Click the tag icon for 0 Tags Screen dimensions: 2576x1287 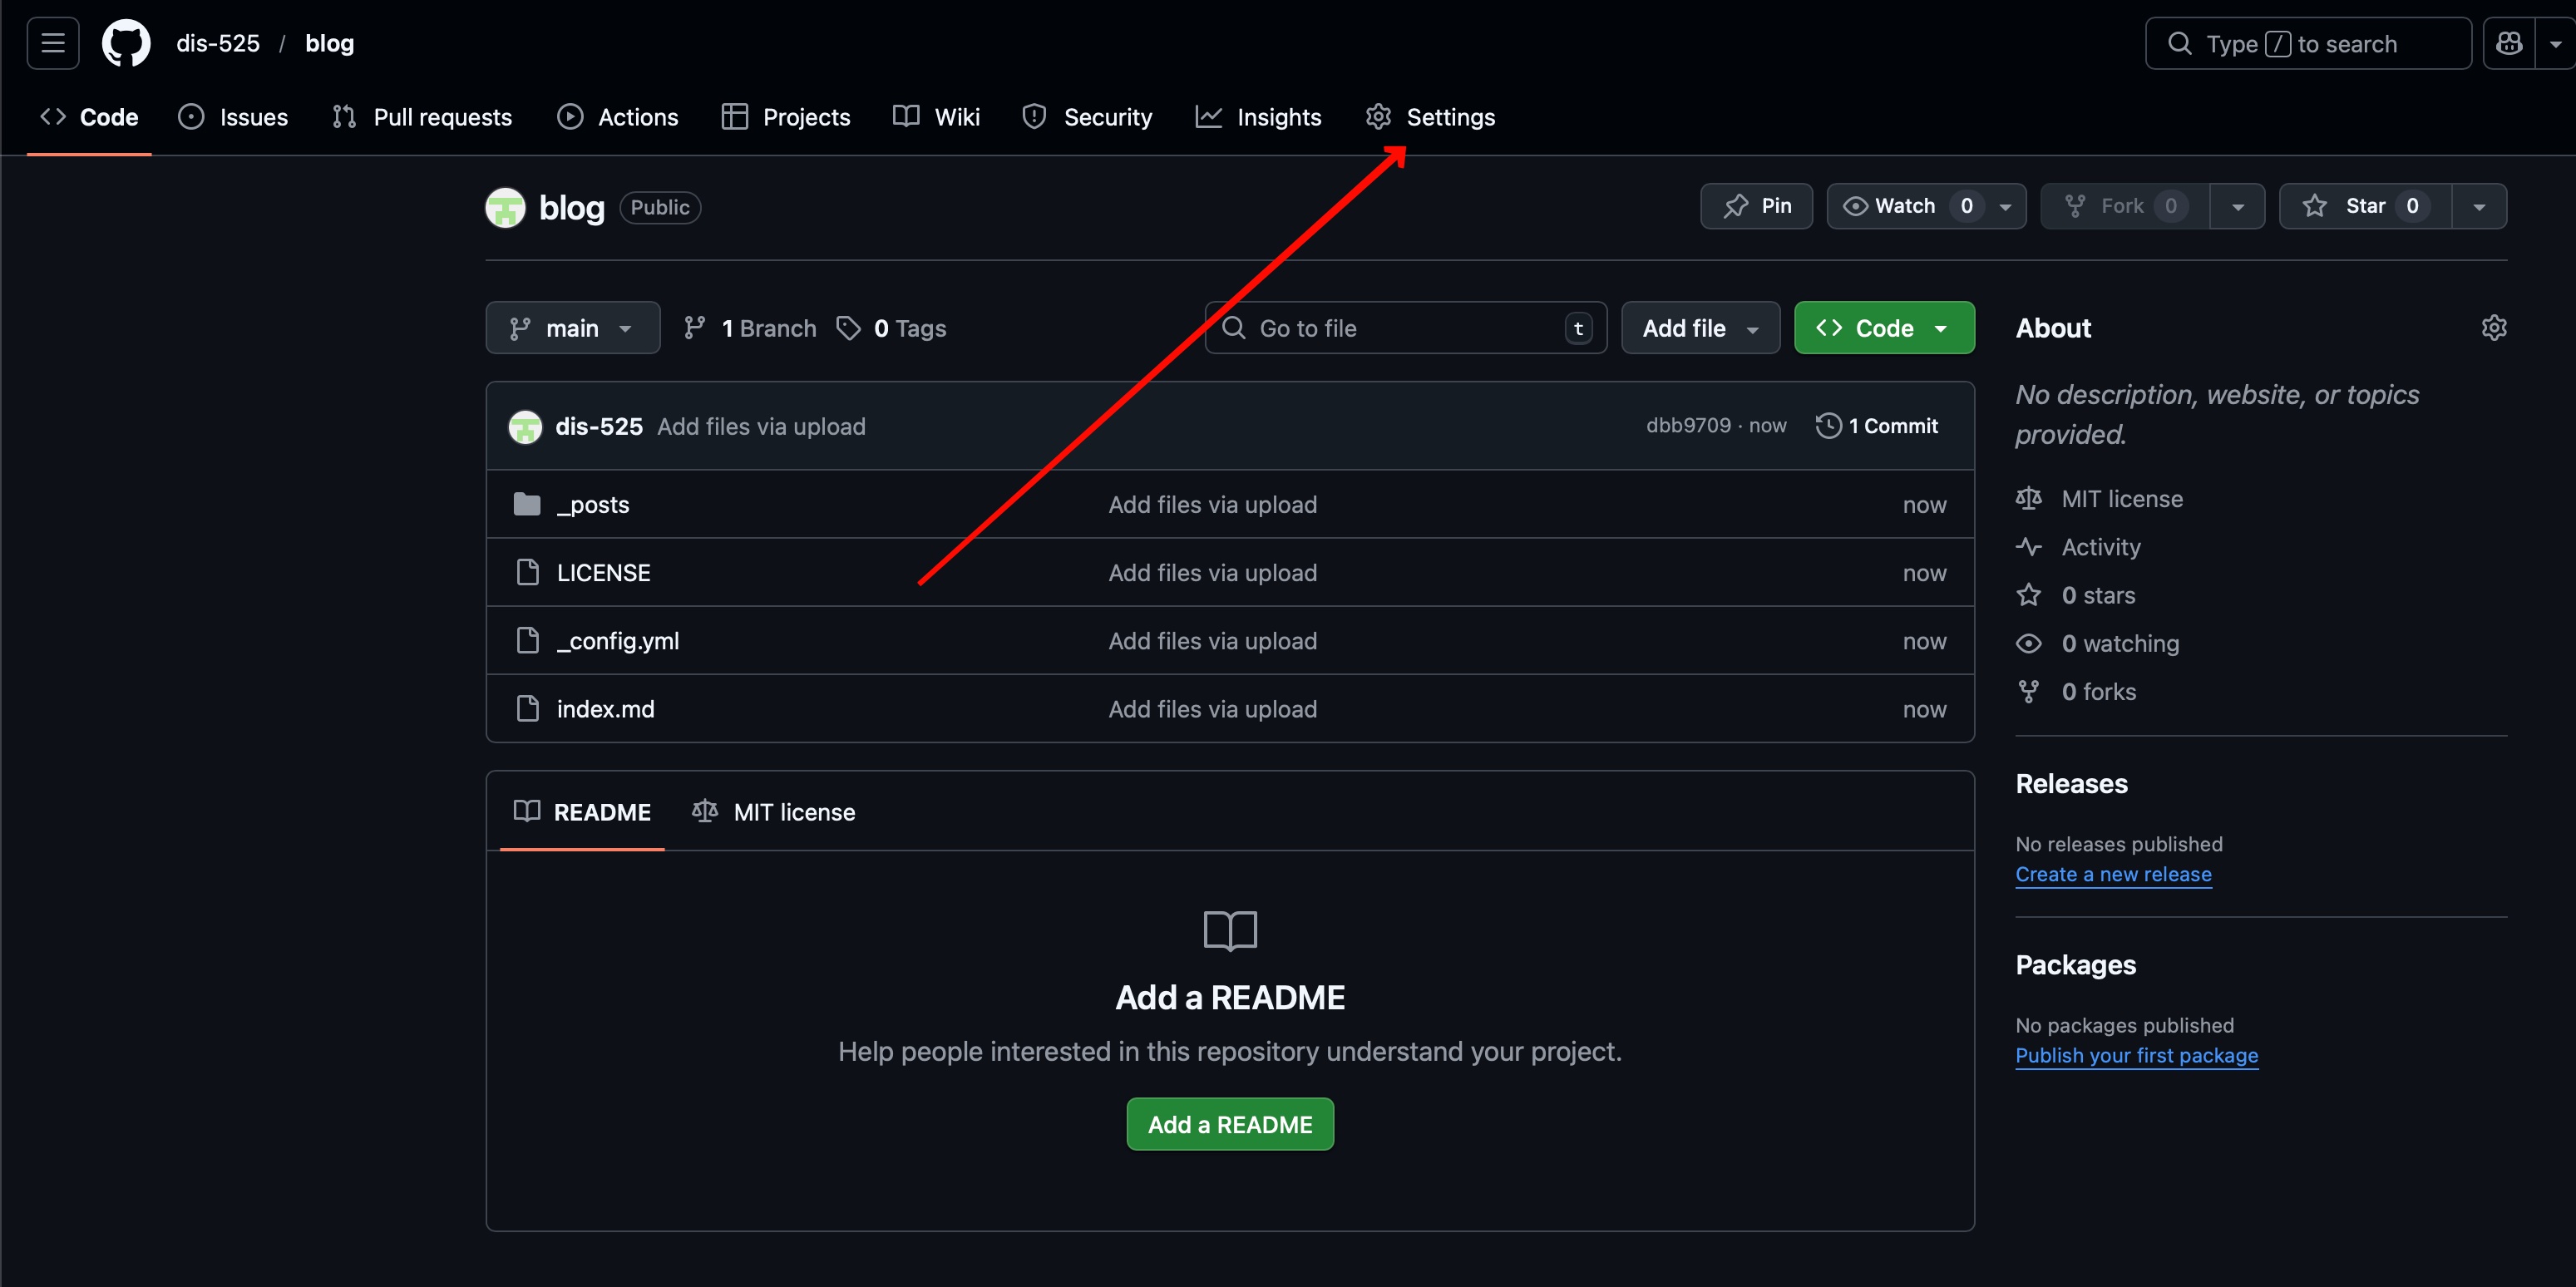pos(848,328)
